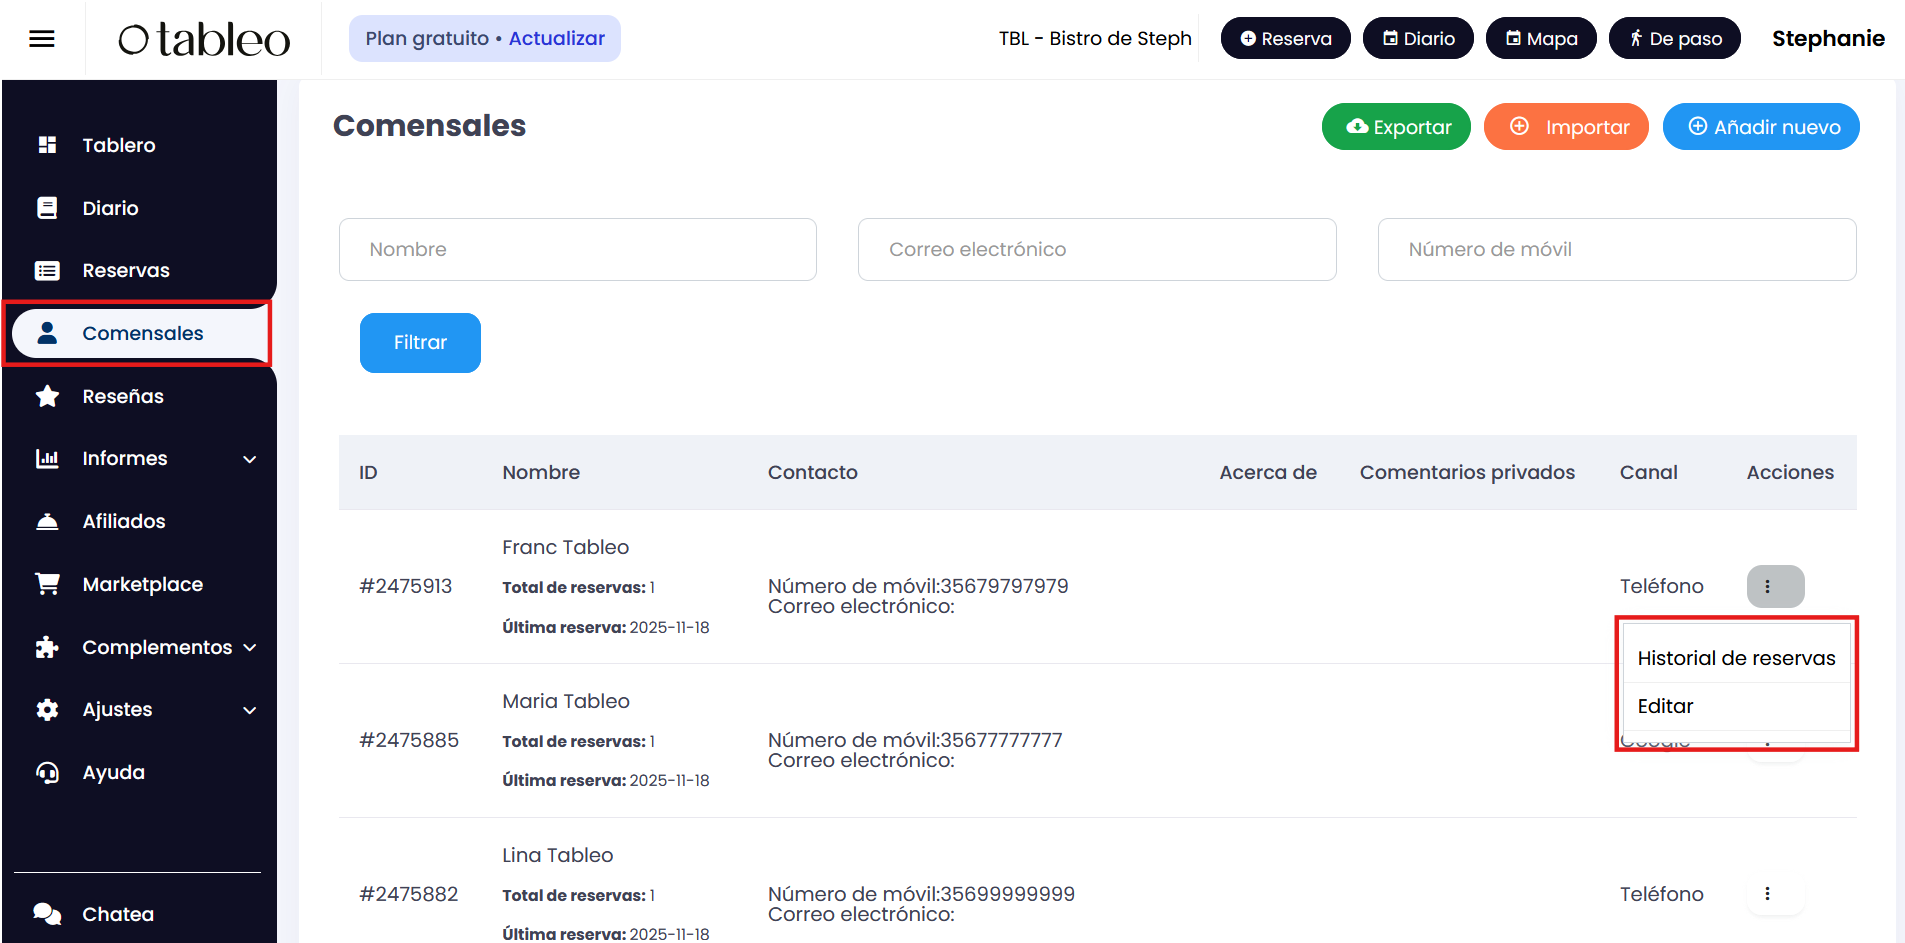The width and height of the screenshot is (1905, 943).
Task: Click mobile number 35677777777
Action: pos(1001,740)
